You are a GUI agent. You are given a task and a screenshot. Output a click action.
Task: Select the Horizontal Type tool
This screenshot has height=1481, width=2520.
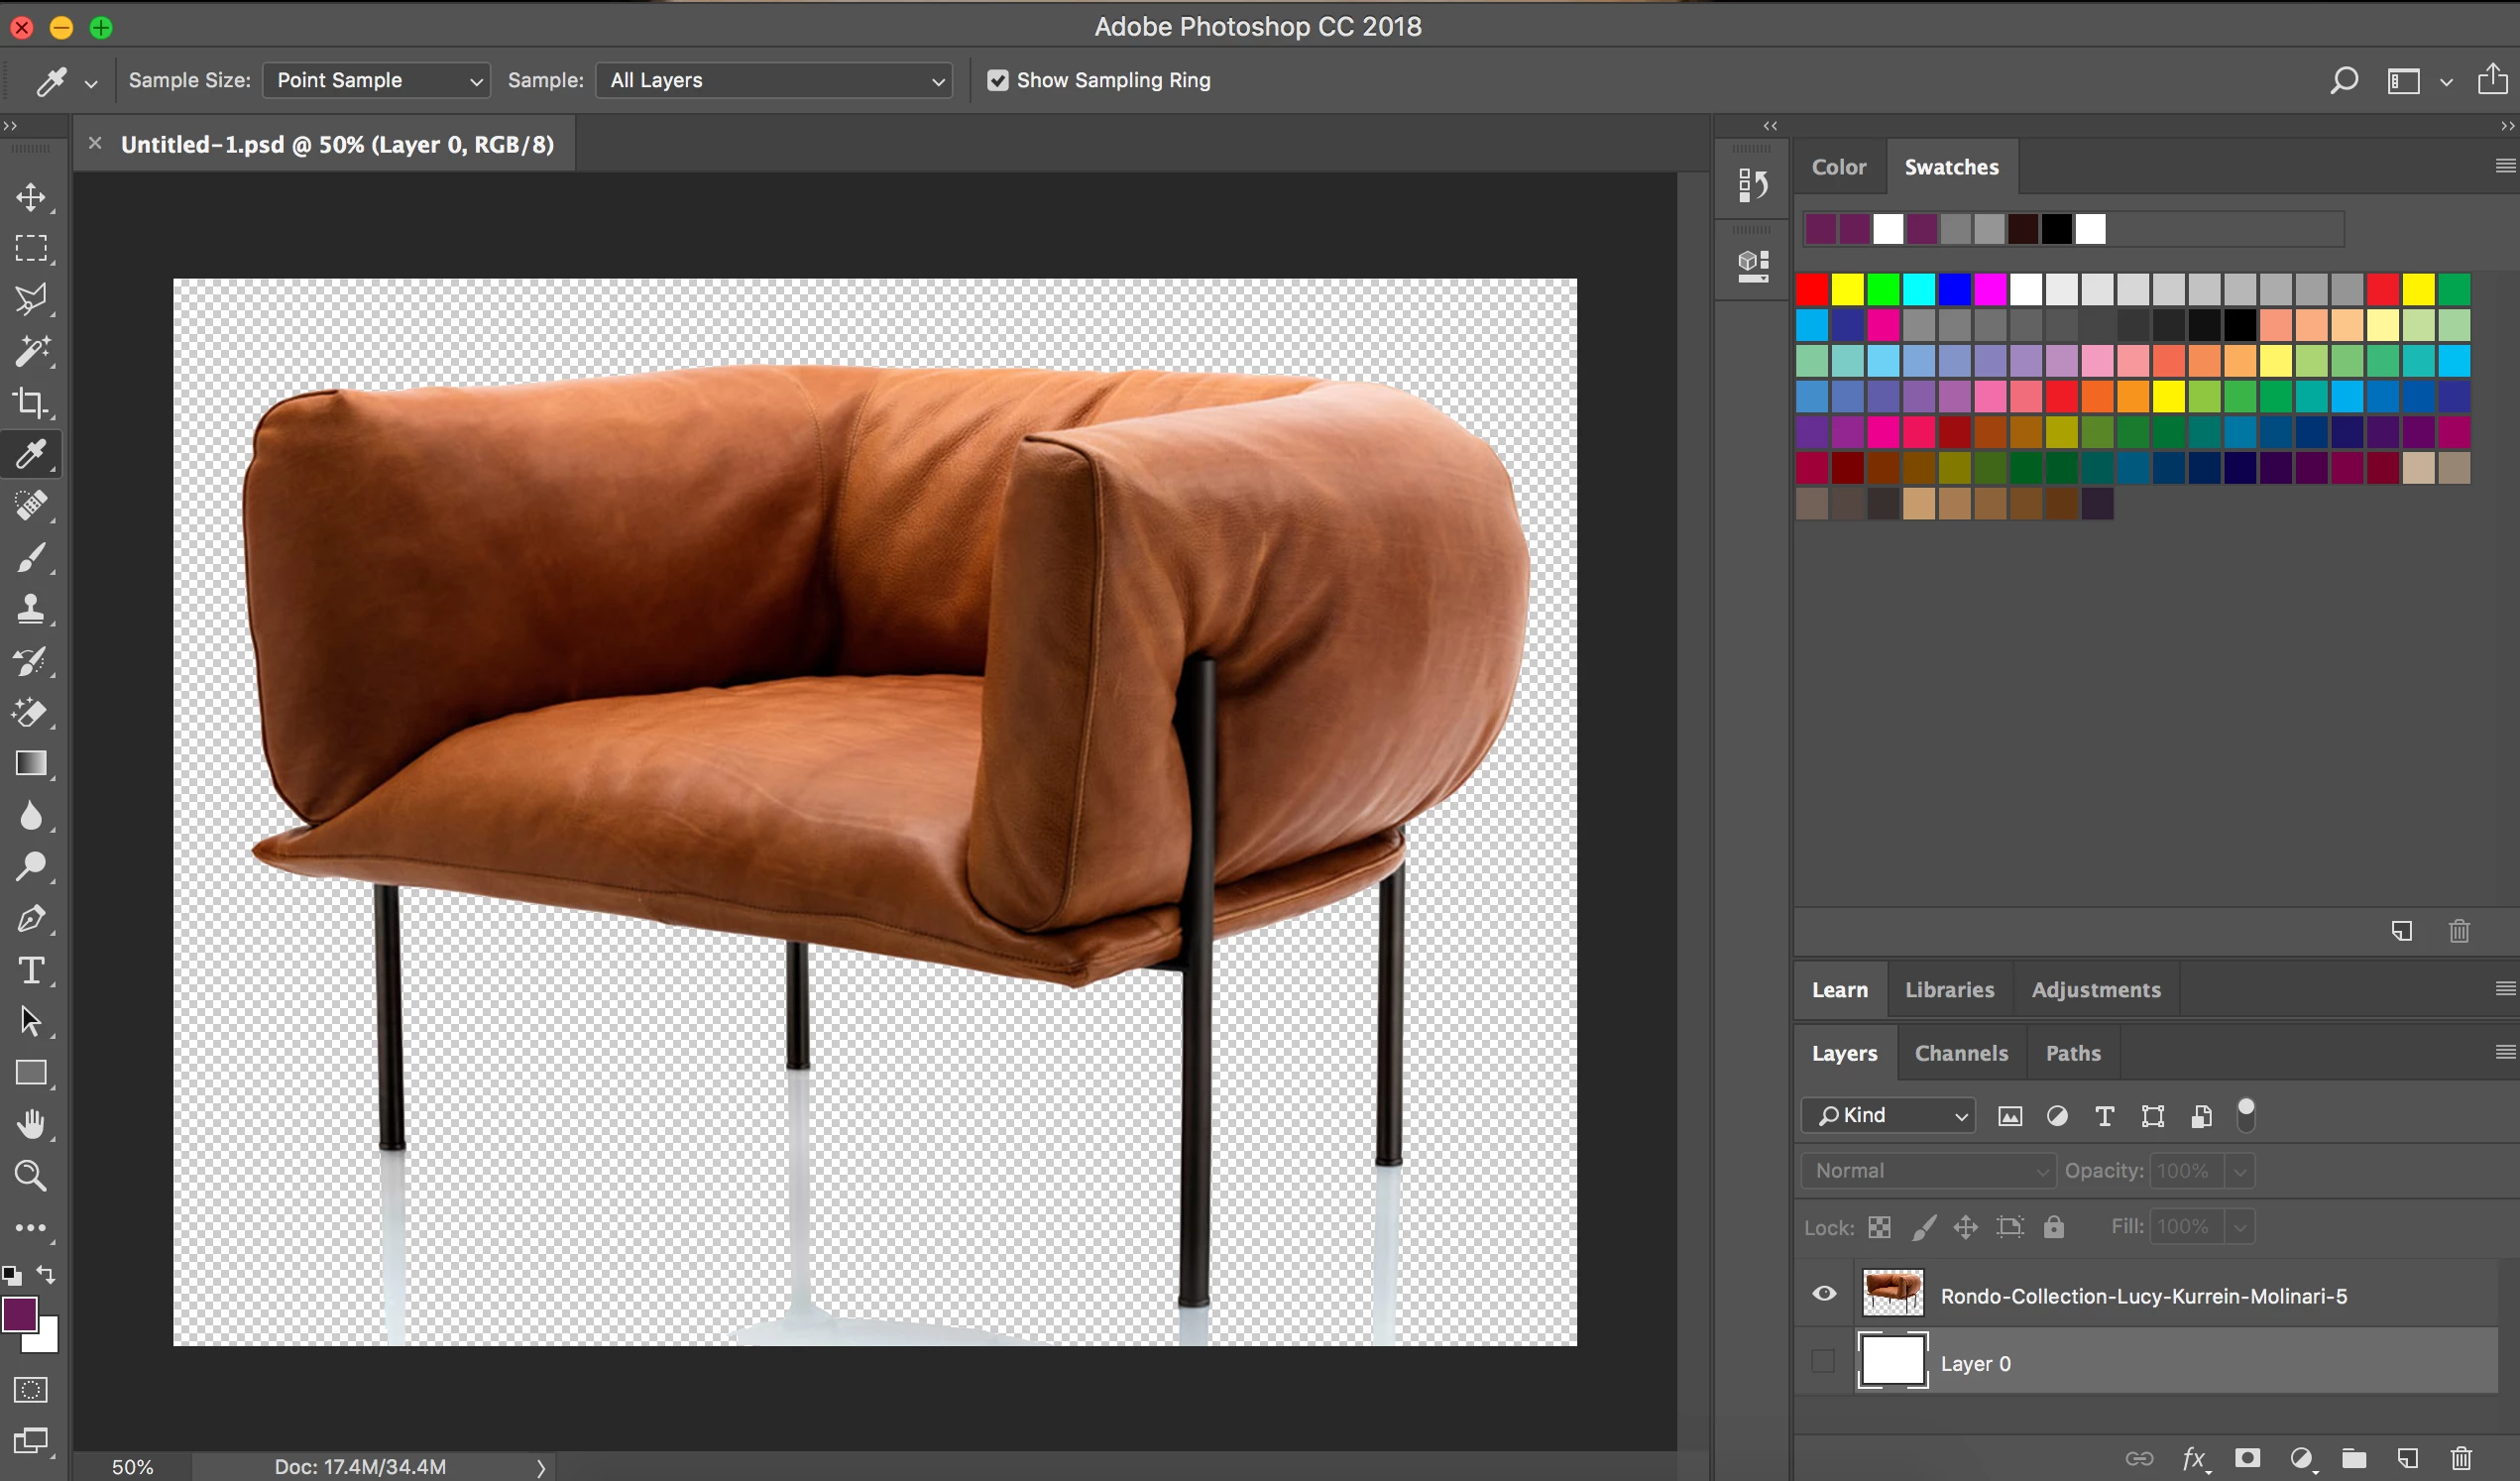(30, 970)
